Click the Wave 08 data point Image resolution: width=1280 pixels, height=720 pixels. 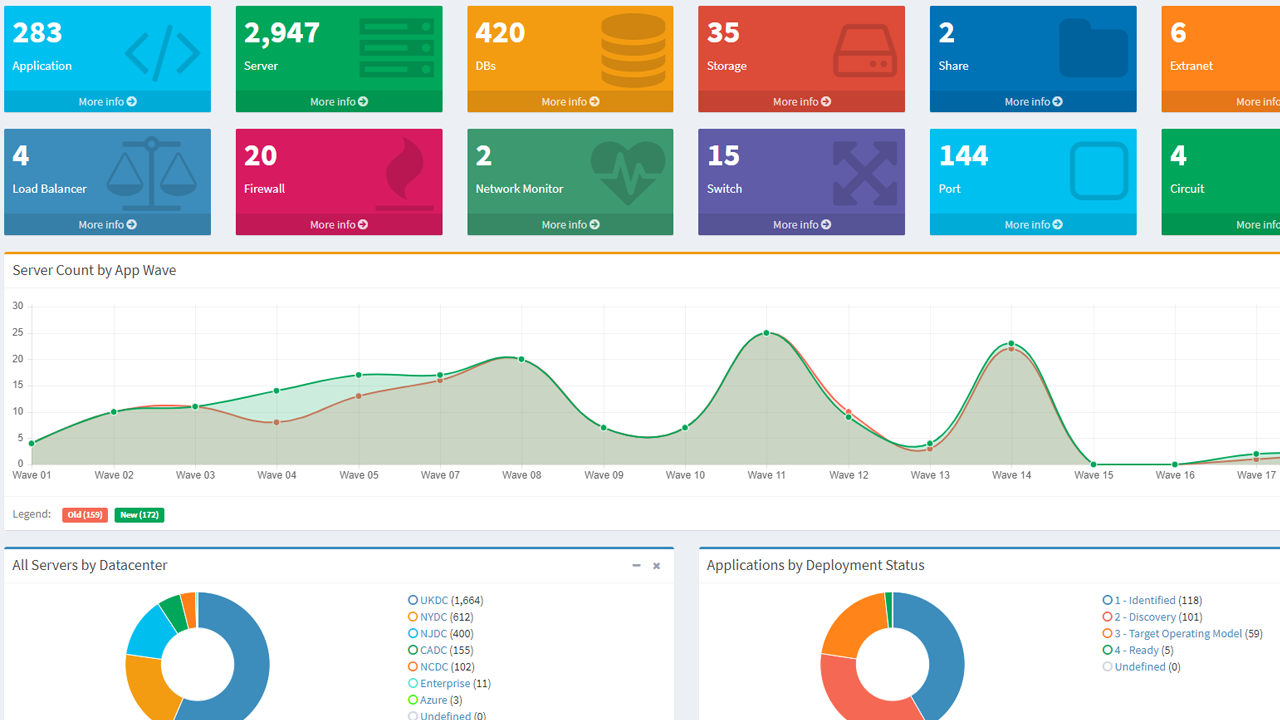[522, 359]
